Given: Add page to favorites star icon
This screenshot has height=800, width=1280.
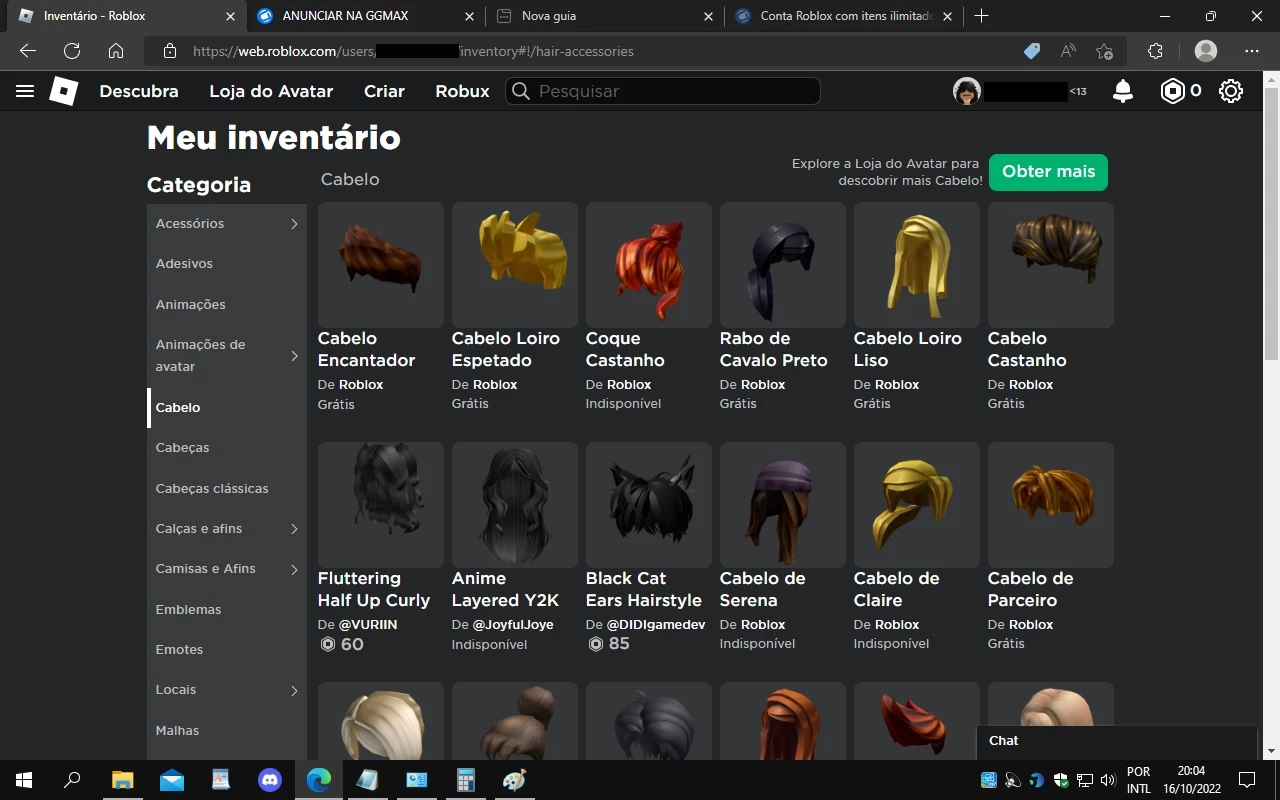Looking at the screenshot, I should click(x=1104, y=51).
